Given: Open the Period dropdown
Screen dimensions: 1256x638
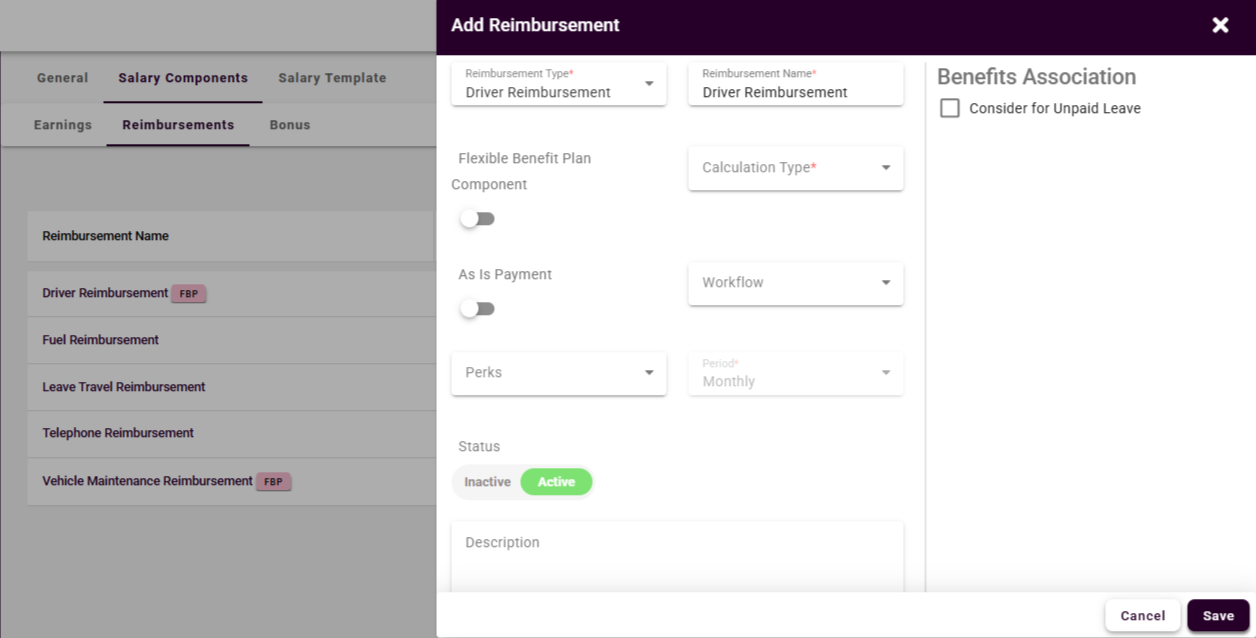Looking at the screenshot, I should [795, 373].
